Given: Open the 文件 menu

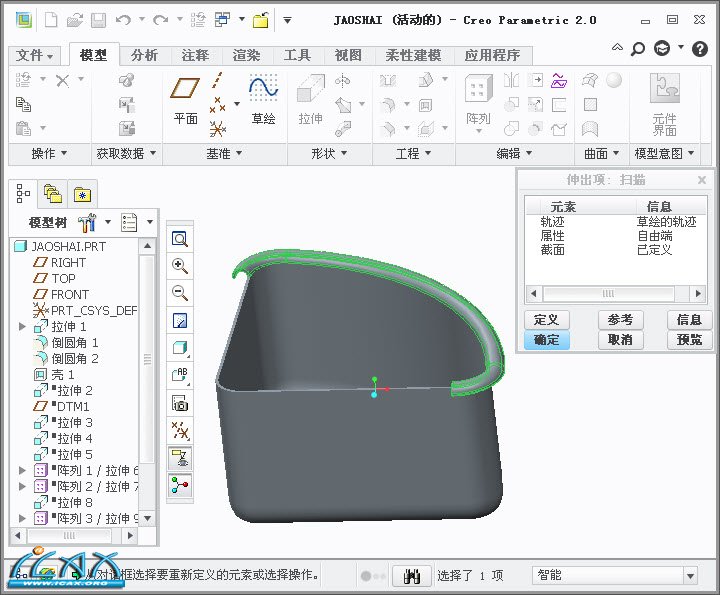Looking at the screenshot, I should 37,56.
